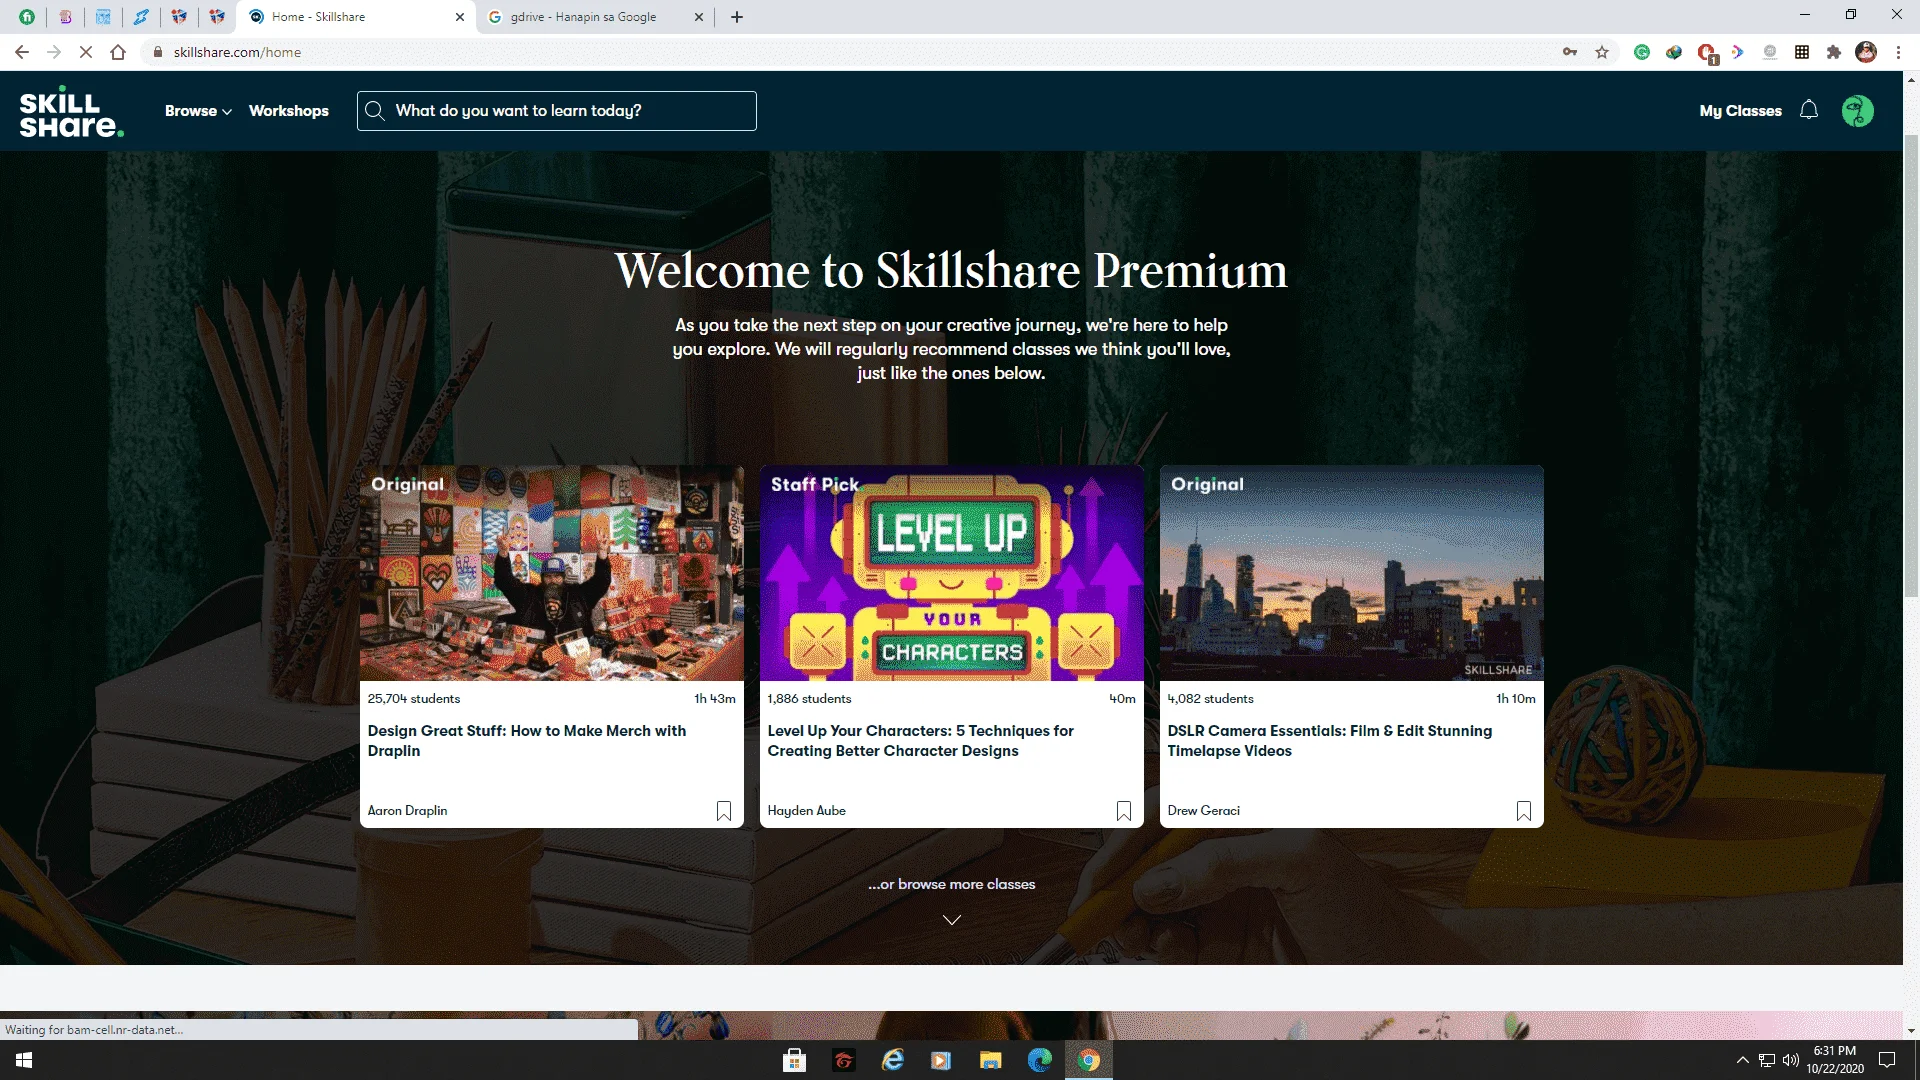Click instructor name Hayden Aube
Viewport: 1920px width, 1080px height.
[x=806, y=811]
